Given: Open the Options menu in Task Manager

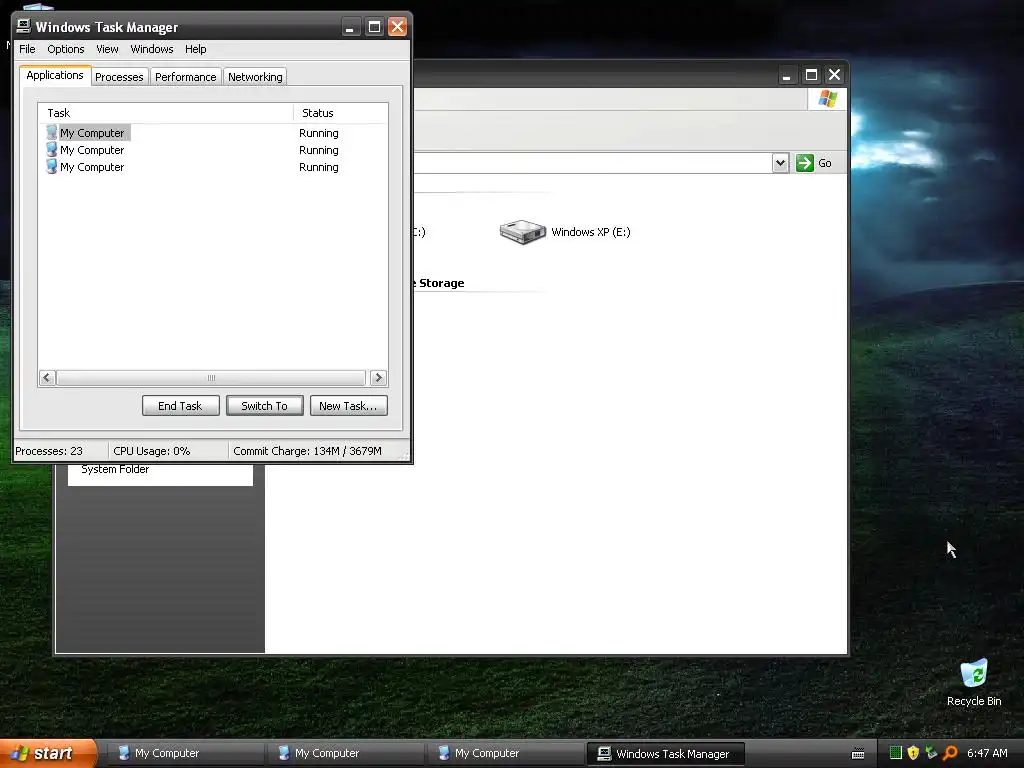Looking at the screenshot, I should [x=65, y=49].
